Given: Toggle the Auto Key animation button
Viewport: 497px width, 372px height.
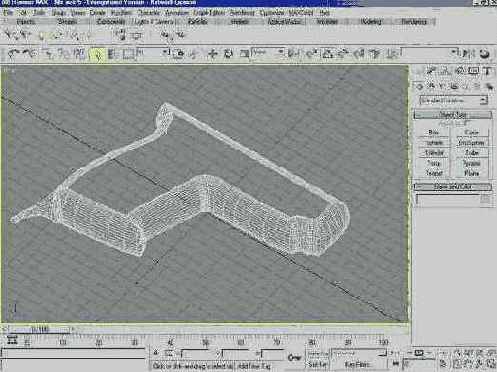Looking at the screenshot, I should [317, 353].
